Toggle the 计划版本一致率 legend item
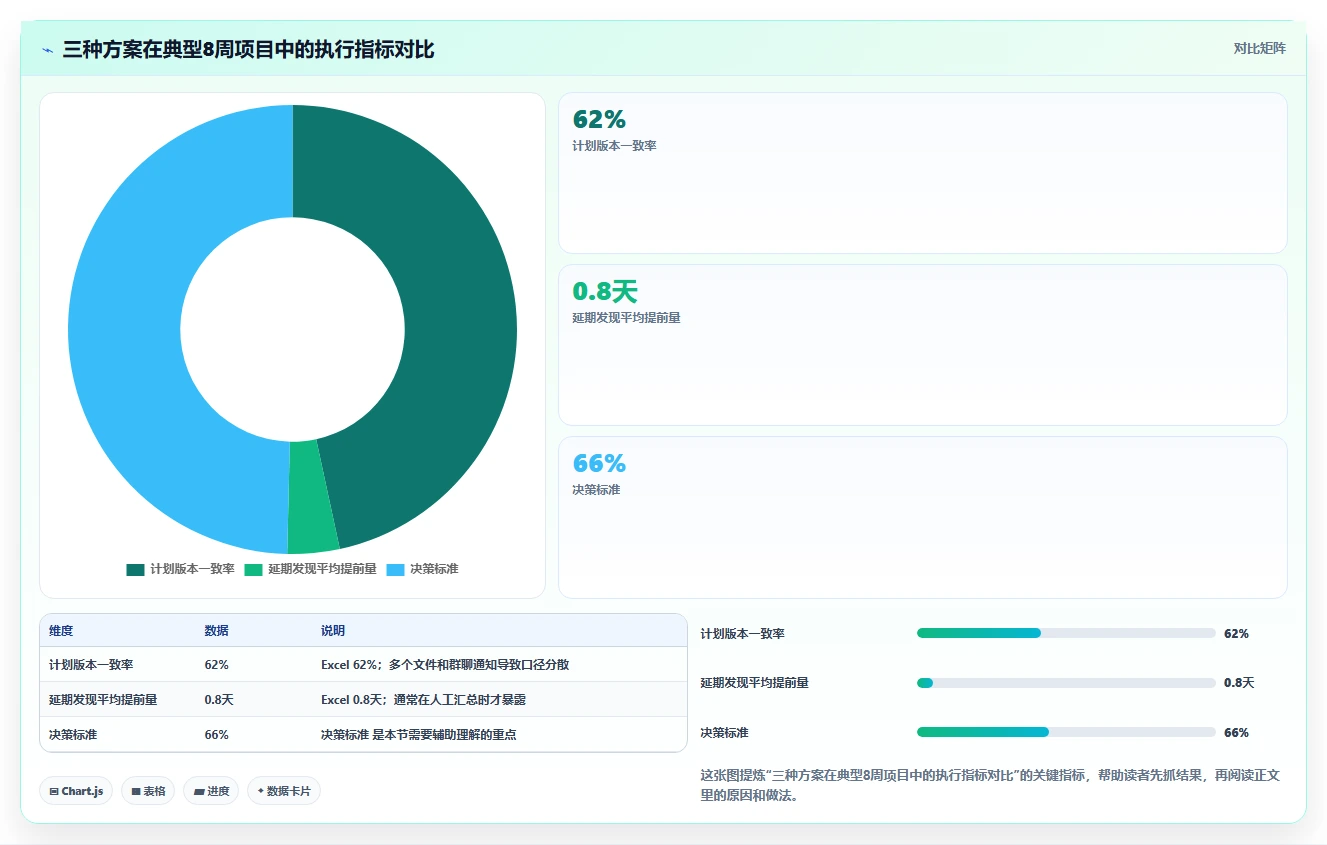The height and width of the screenshot is (845, 1327). [x=180, y=569]
